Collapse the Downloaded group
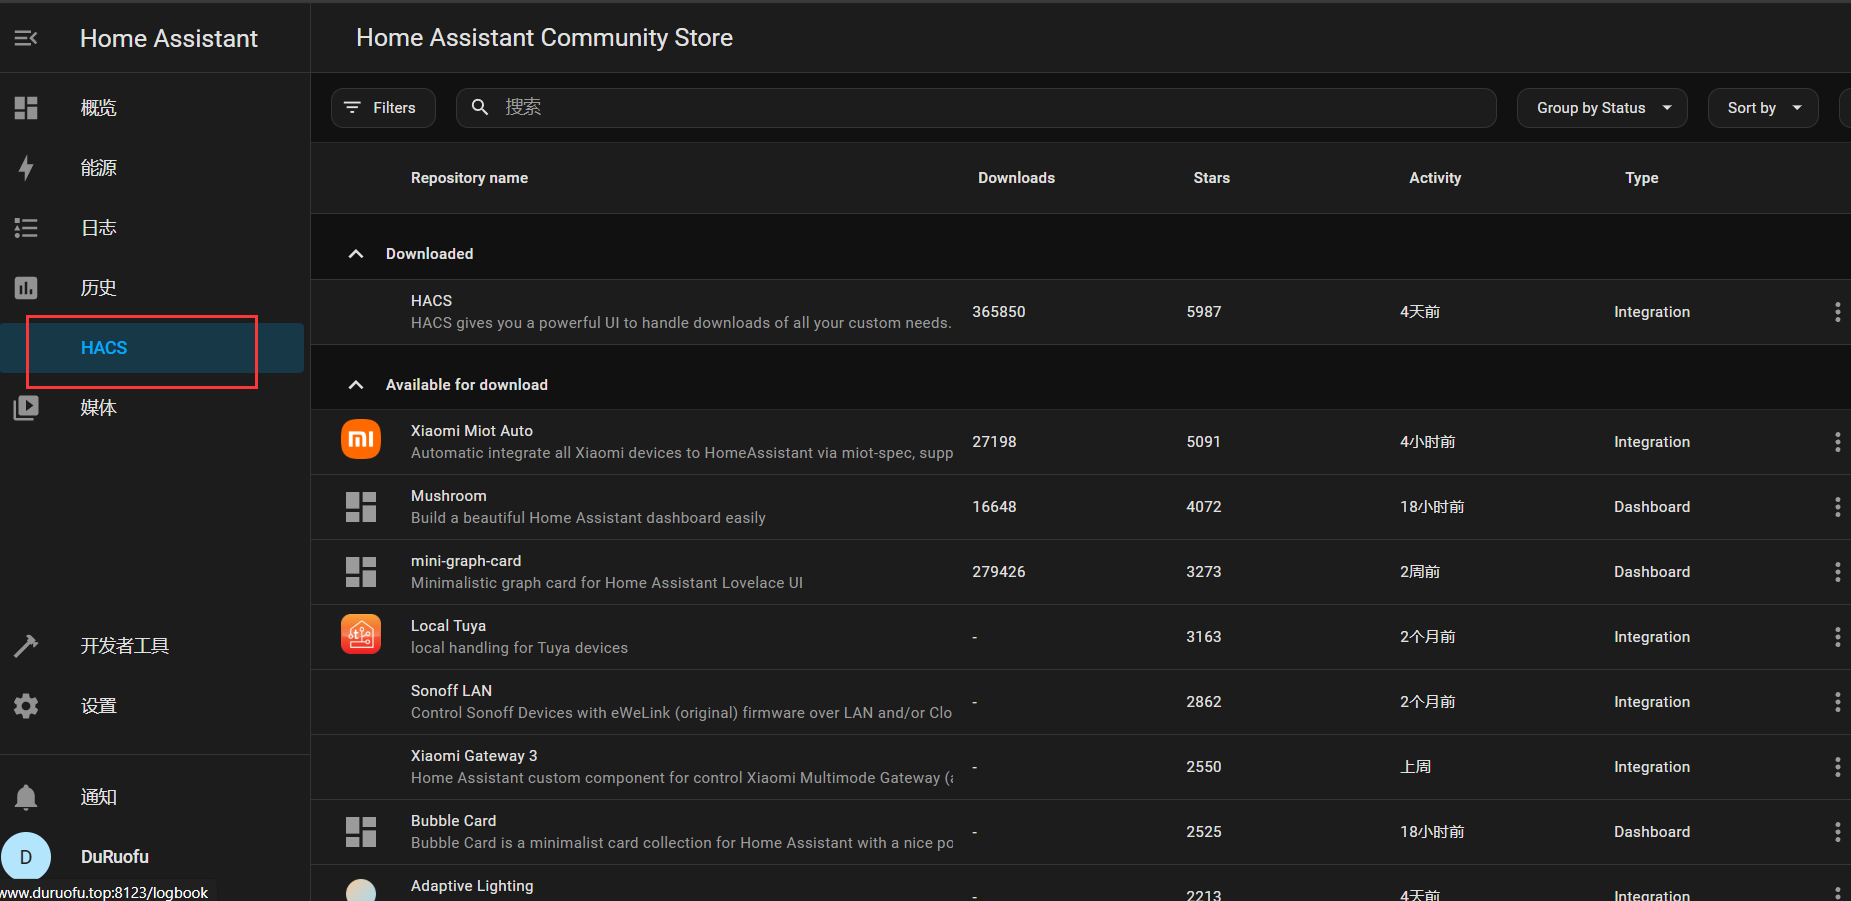This screenshot has height=901, width=1851. coord(356,254)
